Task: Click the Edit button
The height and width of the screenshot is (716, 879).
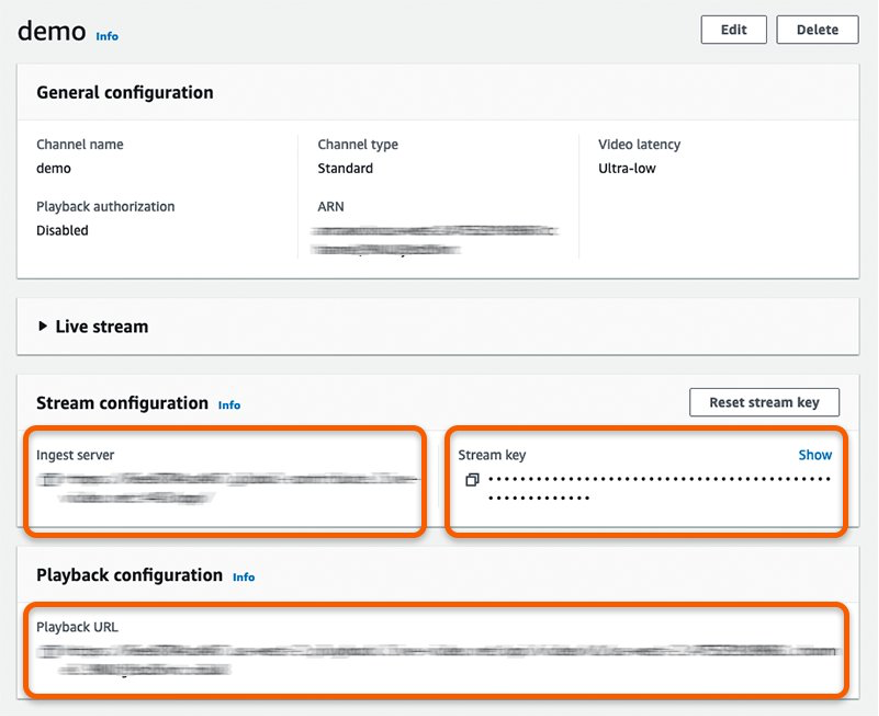Action: pyautogui.click(x=733, y=30)
